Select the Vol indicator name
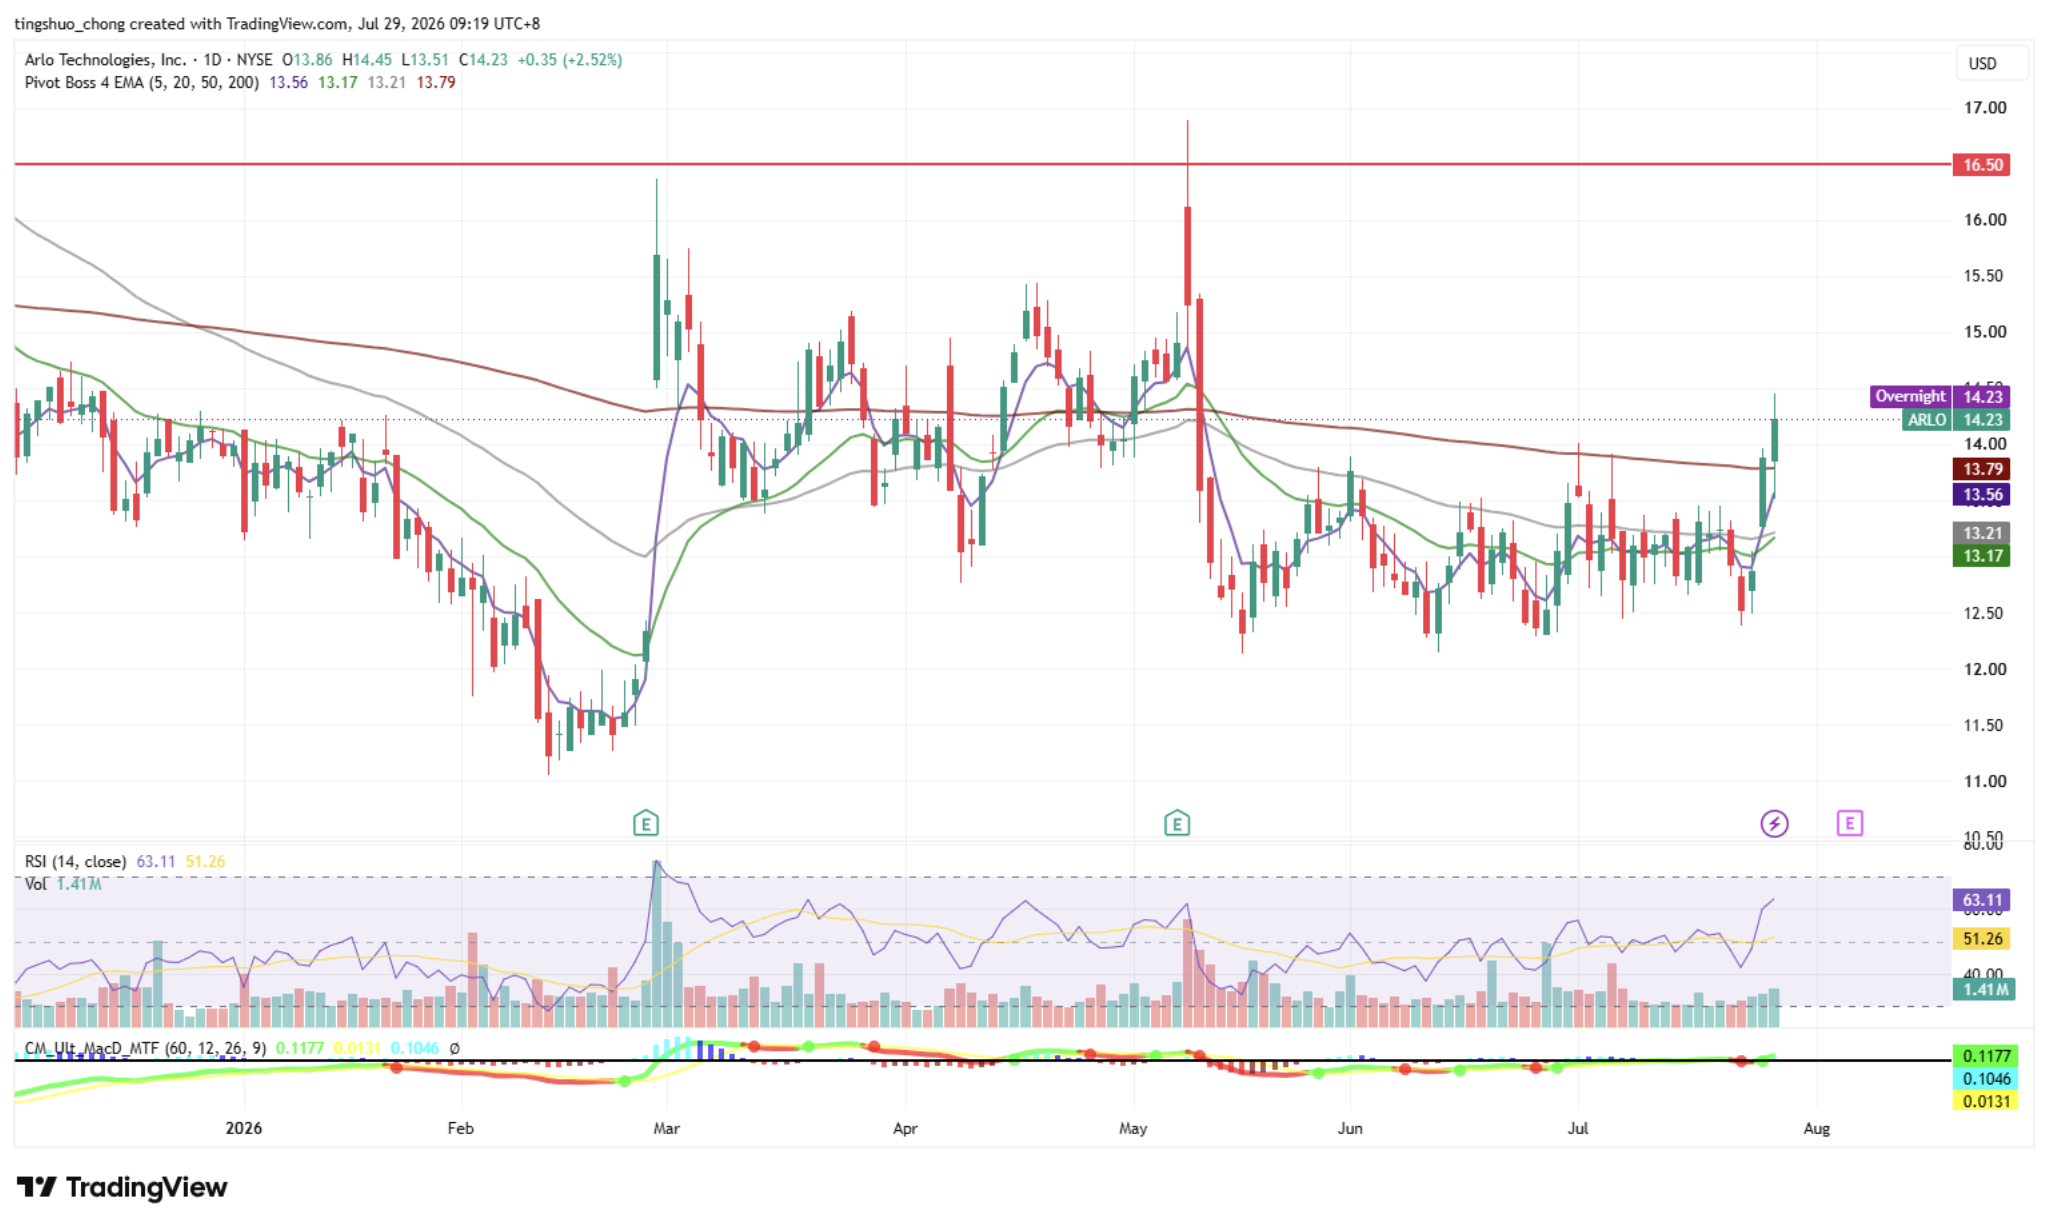Viewport: 2052px width, 1222px height. point(35,884)
